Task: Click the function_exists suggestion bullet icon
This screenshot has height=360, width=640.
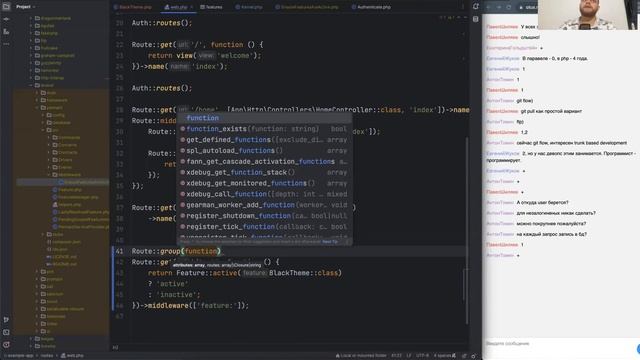Action: click(x=182, y=129)
